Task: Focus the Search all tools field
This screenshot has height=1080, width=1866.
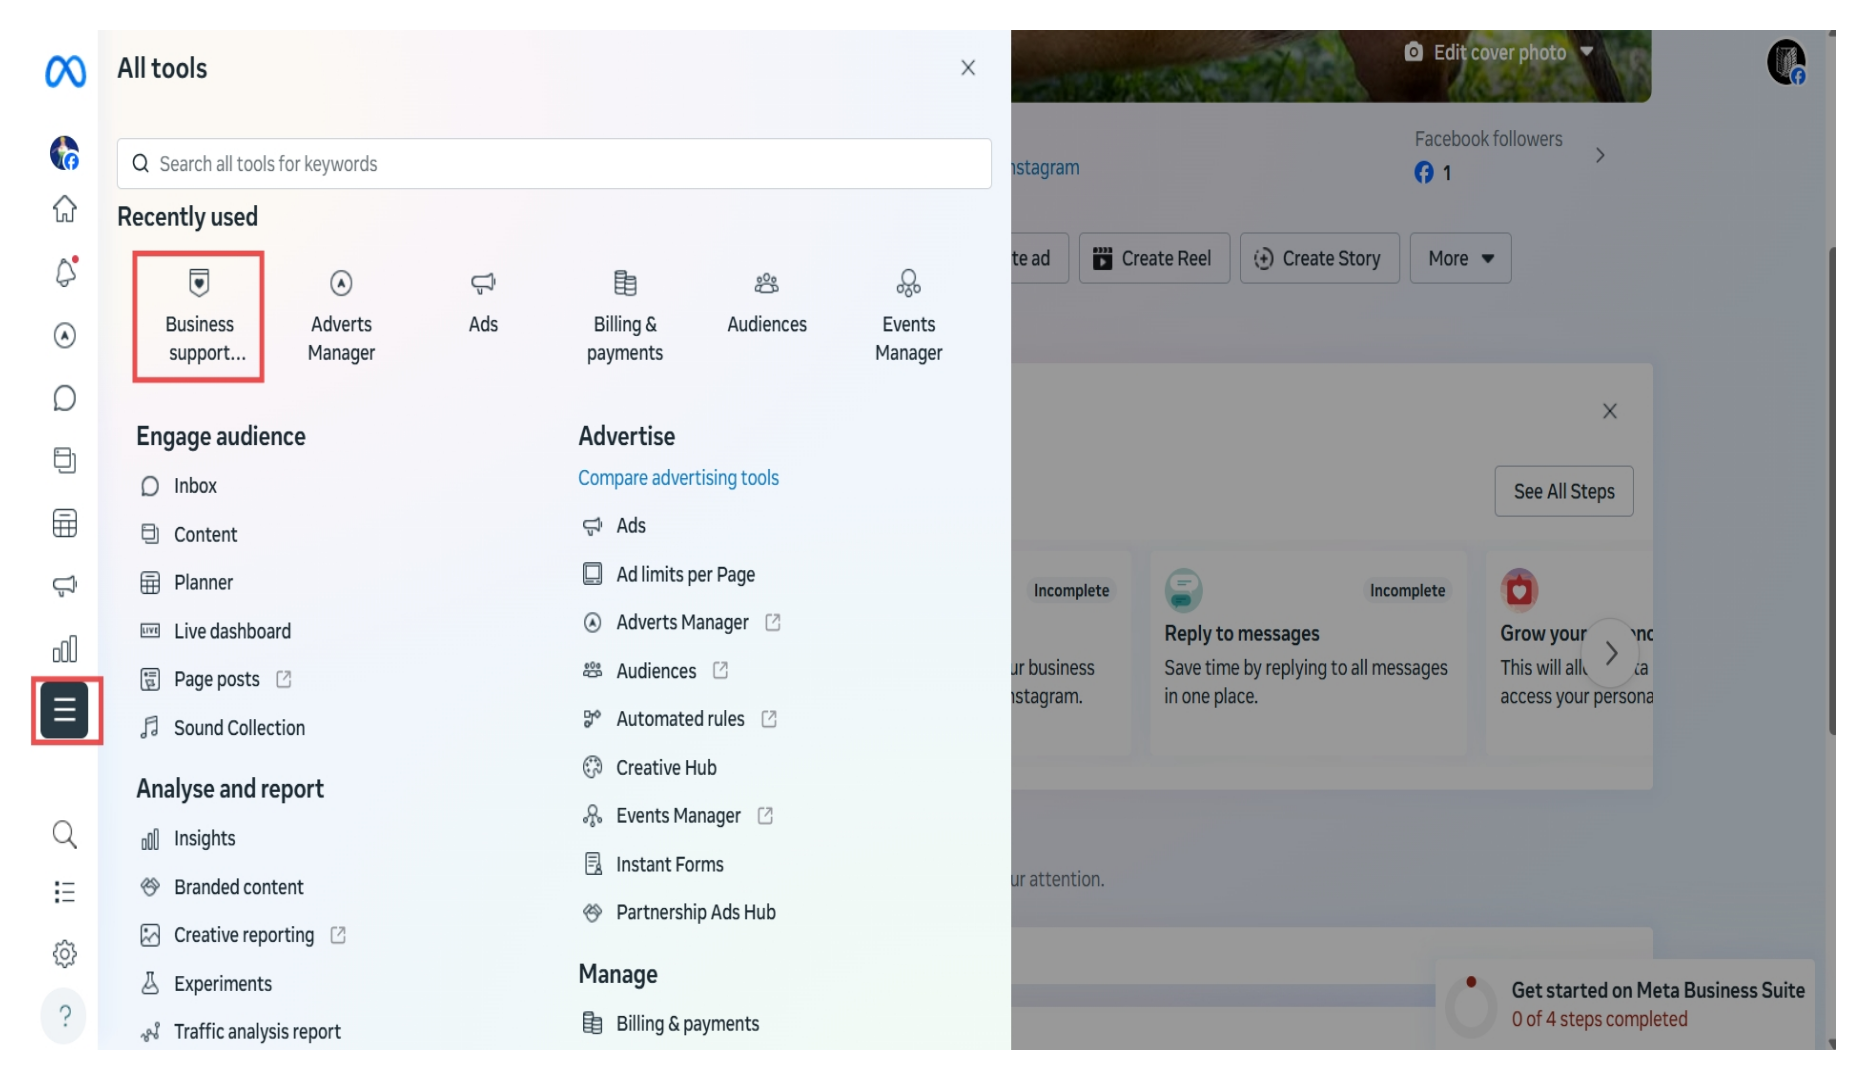Action: 554,164
